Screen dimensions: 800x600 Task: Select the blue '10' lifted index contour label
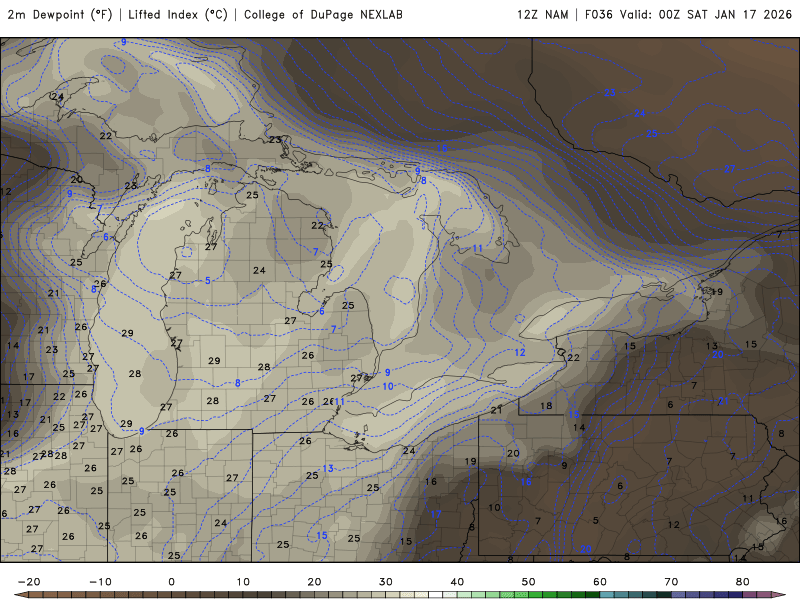[388, 386]
